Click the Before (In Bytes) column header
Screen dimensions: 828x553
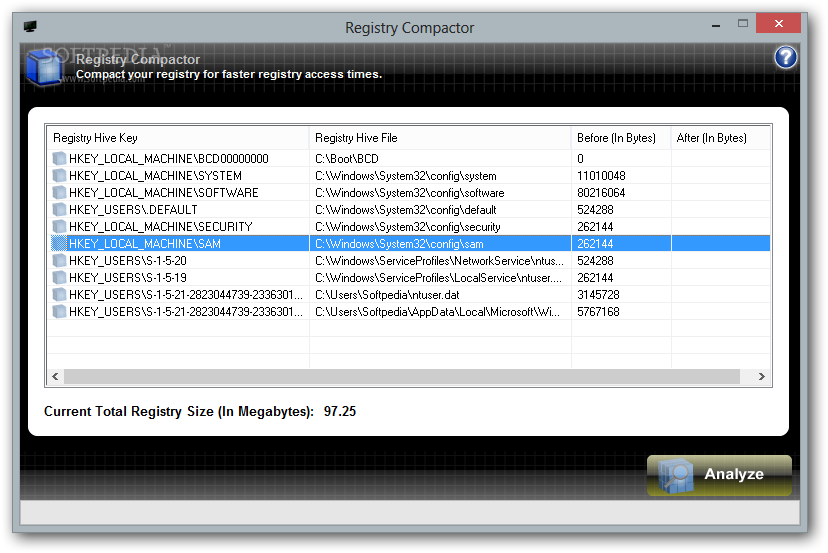[621, 138]
